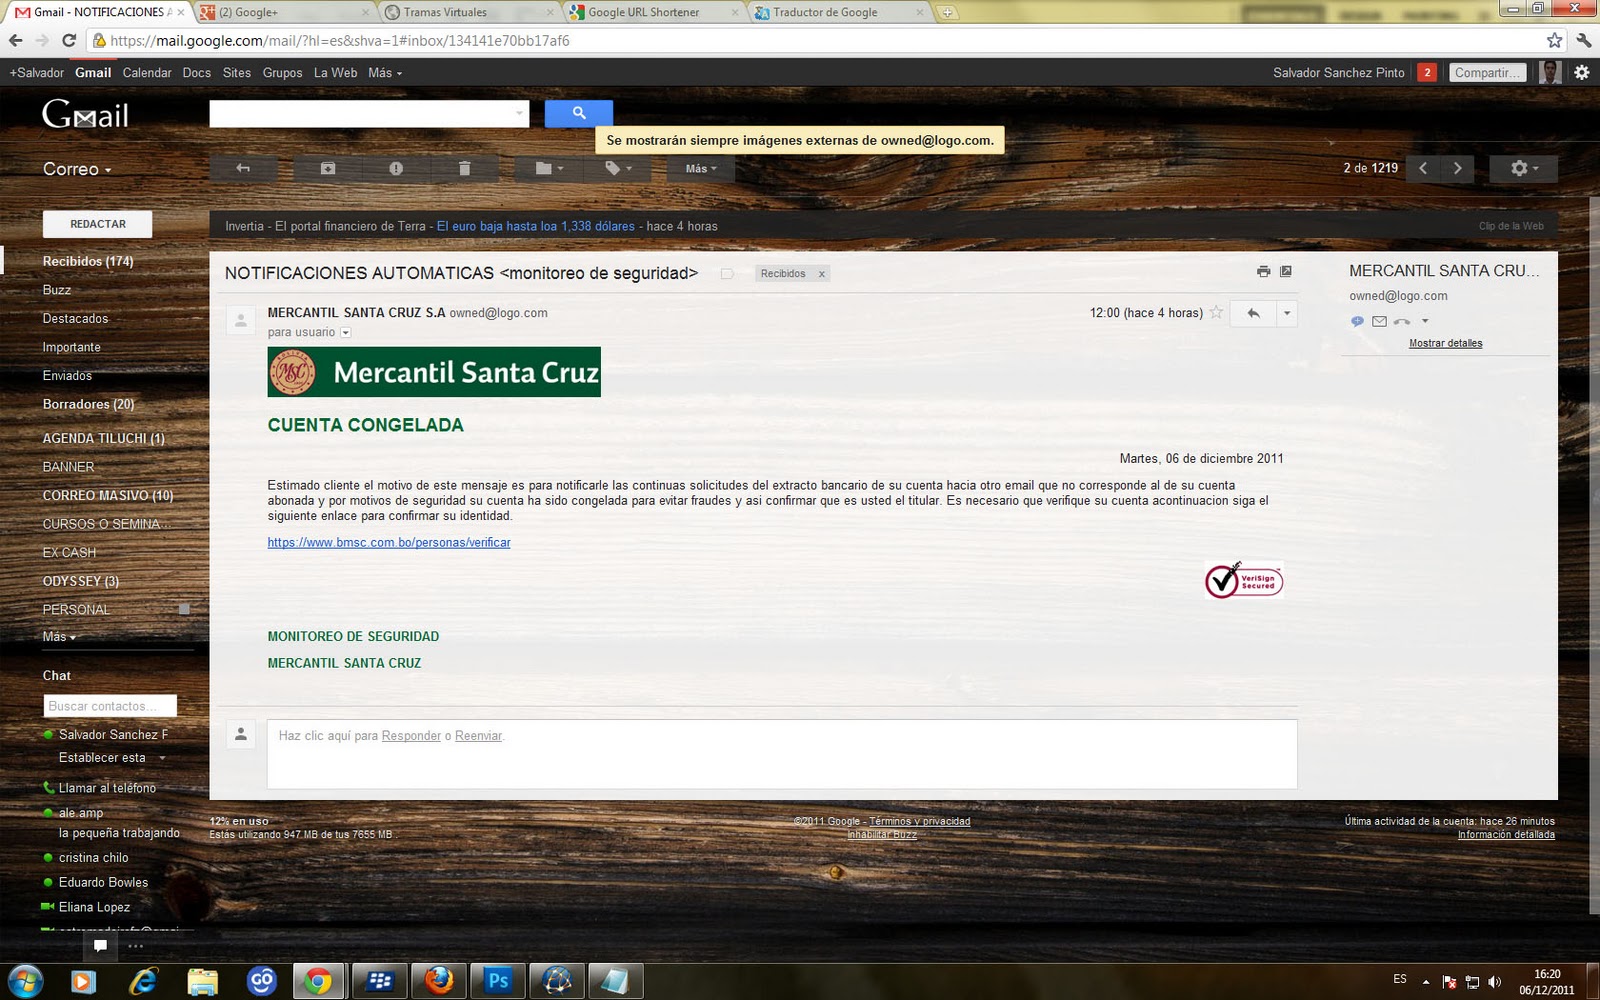
Task: Reload the page in Chrome
Action: (69, 41)
